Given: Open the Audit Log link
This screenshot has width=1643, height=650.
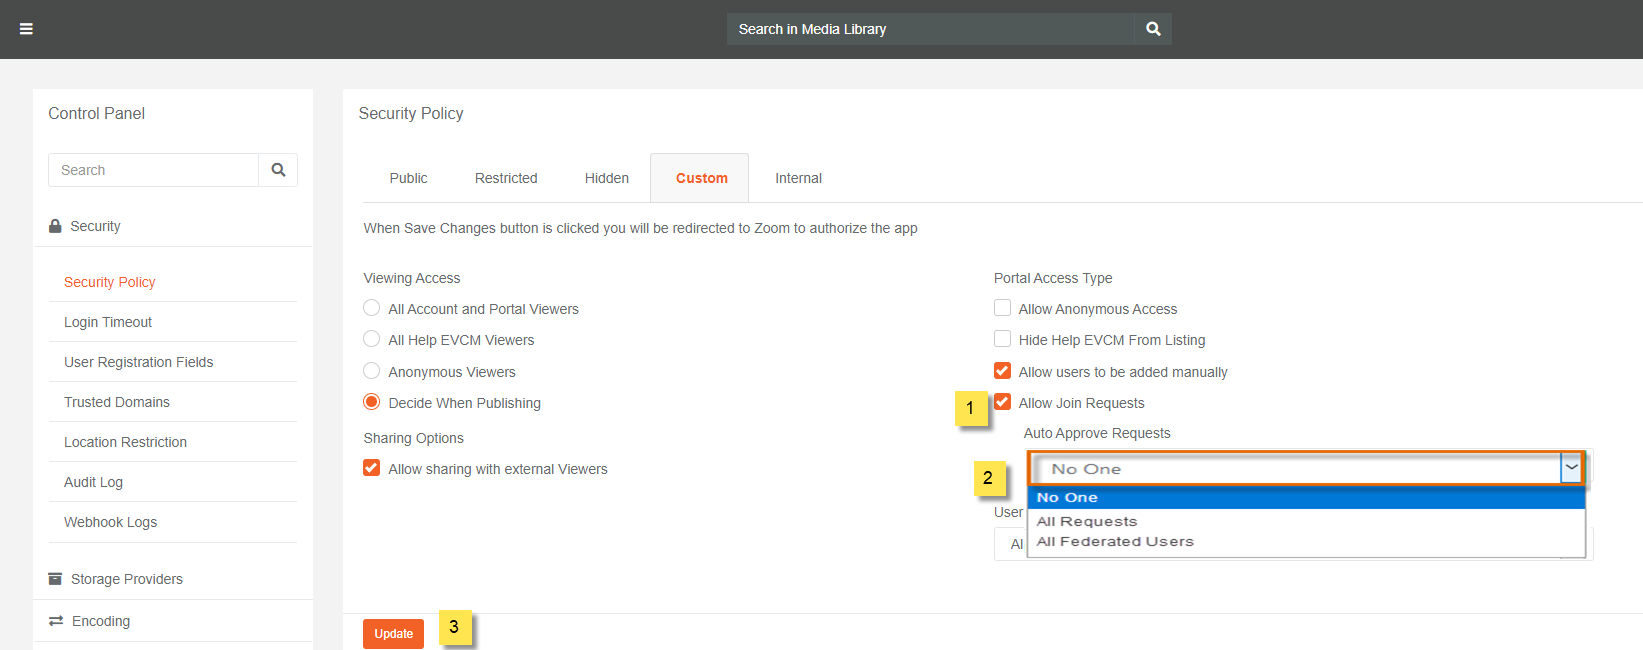Looking at the screenshot, I should [93, 482].
